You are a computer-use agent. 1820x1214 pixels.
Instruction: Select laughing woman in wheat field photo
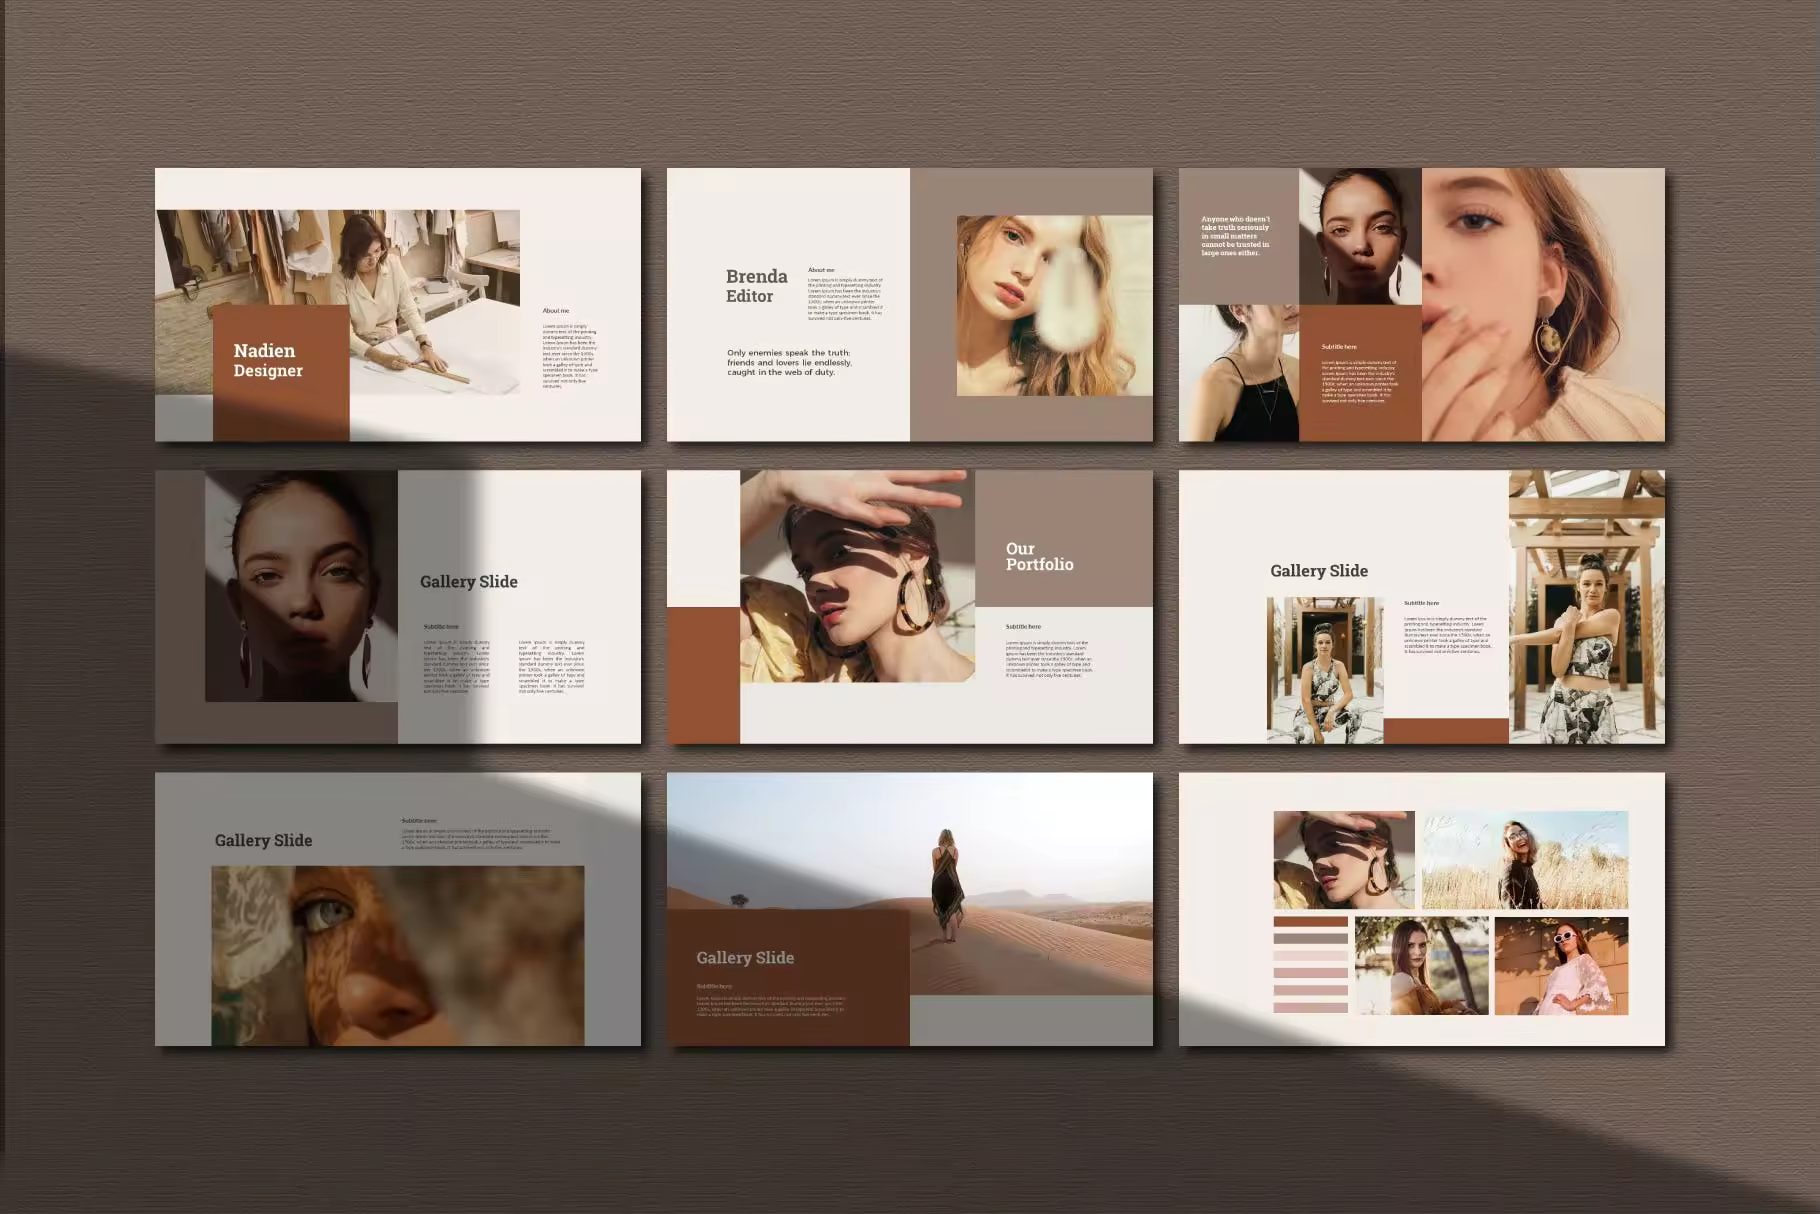(x=1525, y=860)
